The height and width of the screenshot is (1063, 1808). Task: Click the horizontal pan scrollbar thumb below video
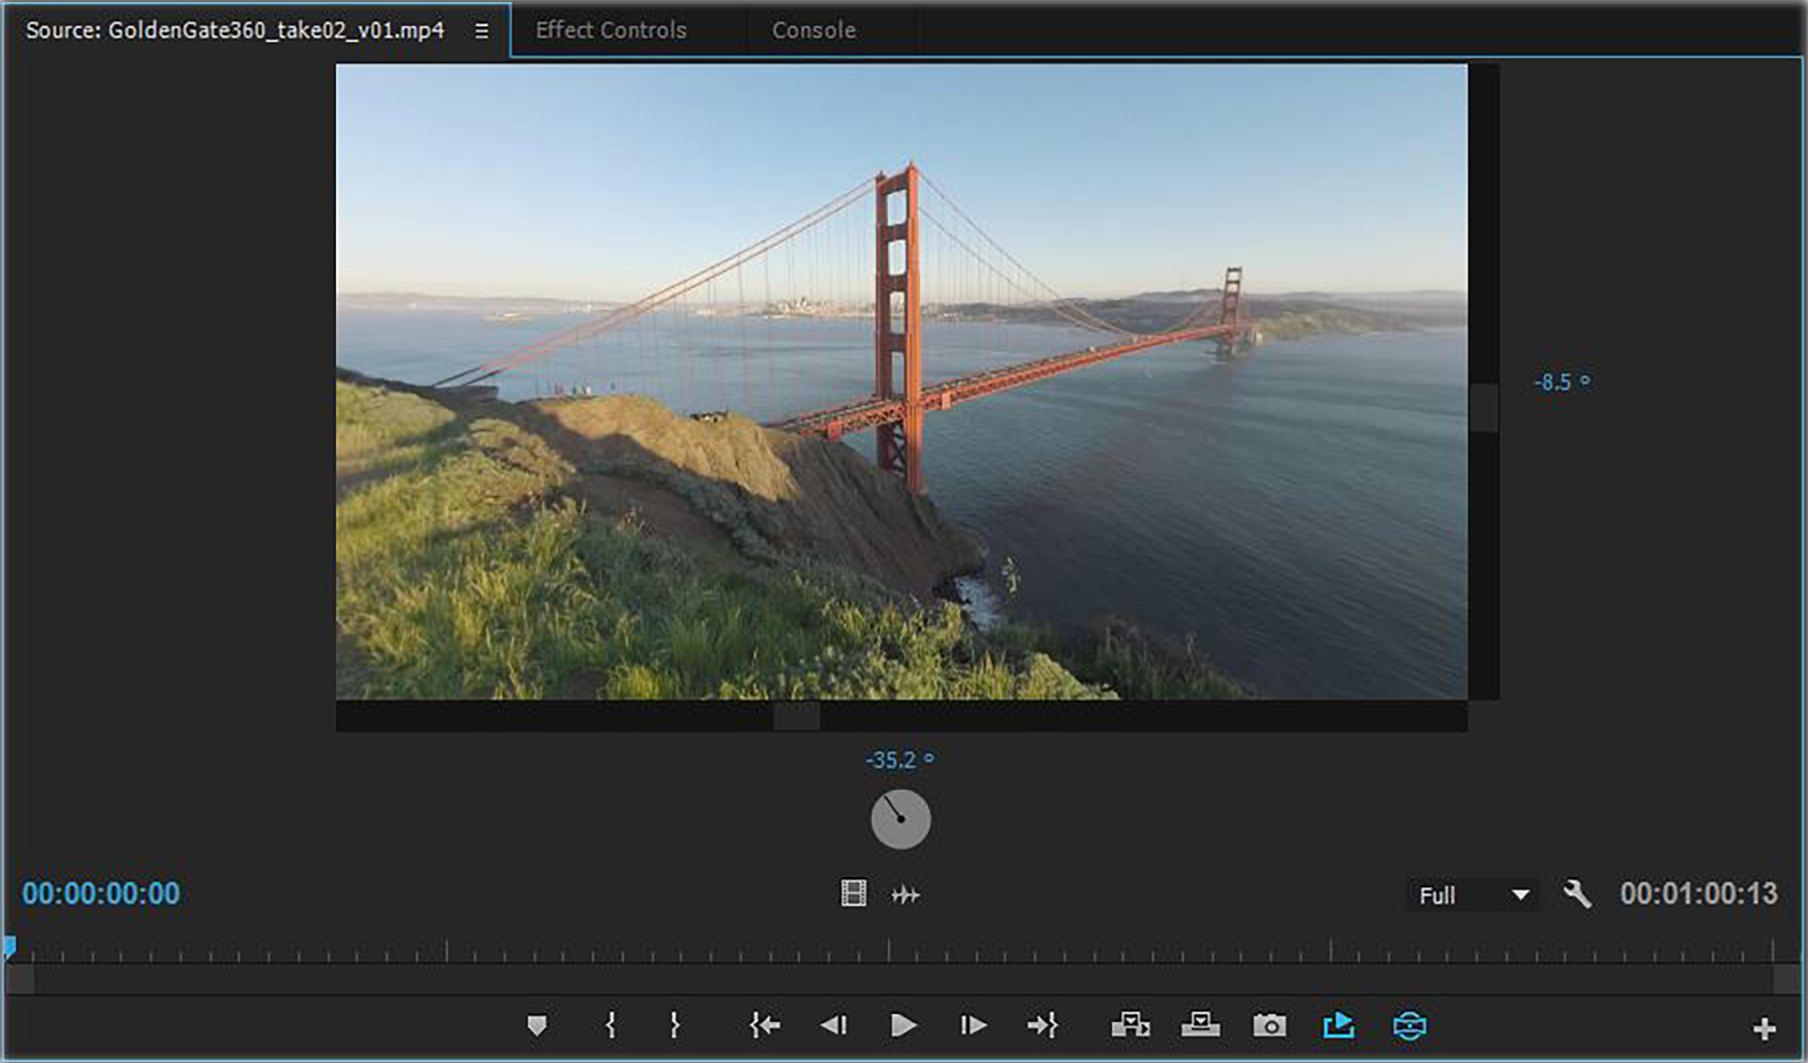(797, 716)
